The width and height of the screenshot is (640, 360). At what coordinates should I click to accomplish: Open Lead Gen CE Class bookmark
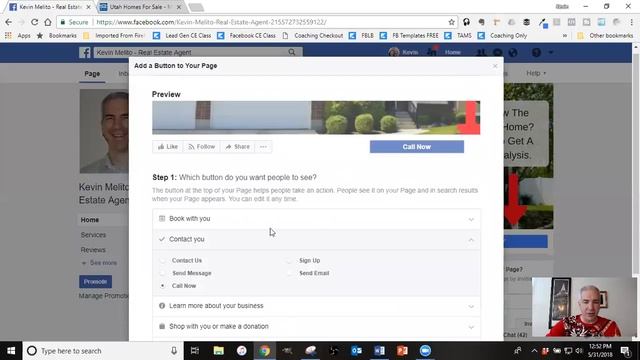(183, 36)
